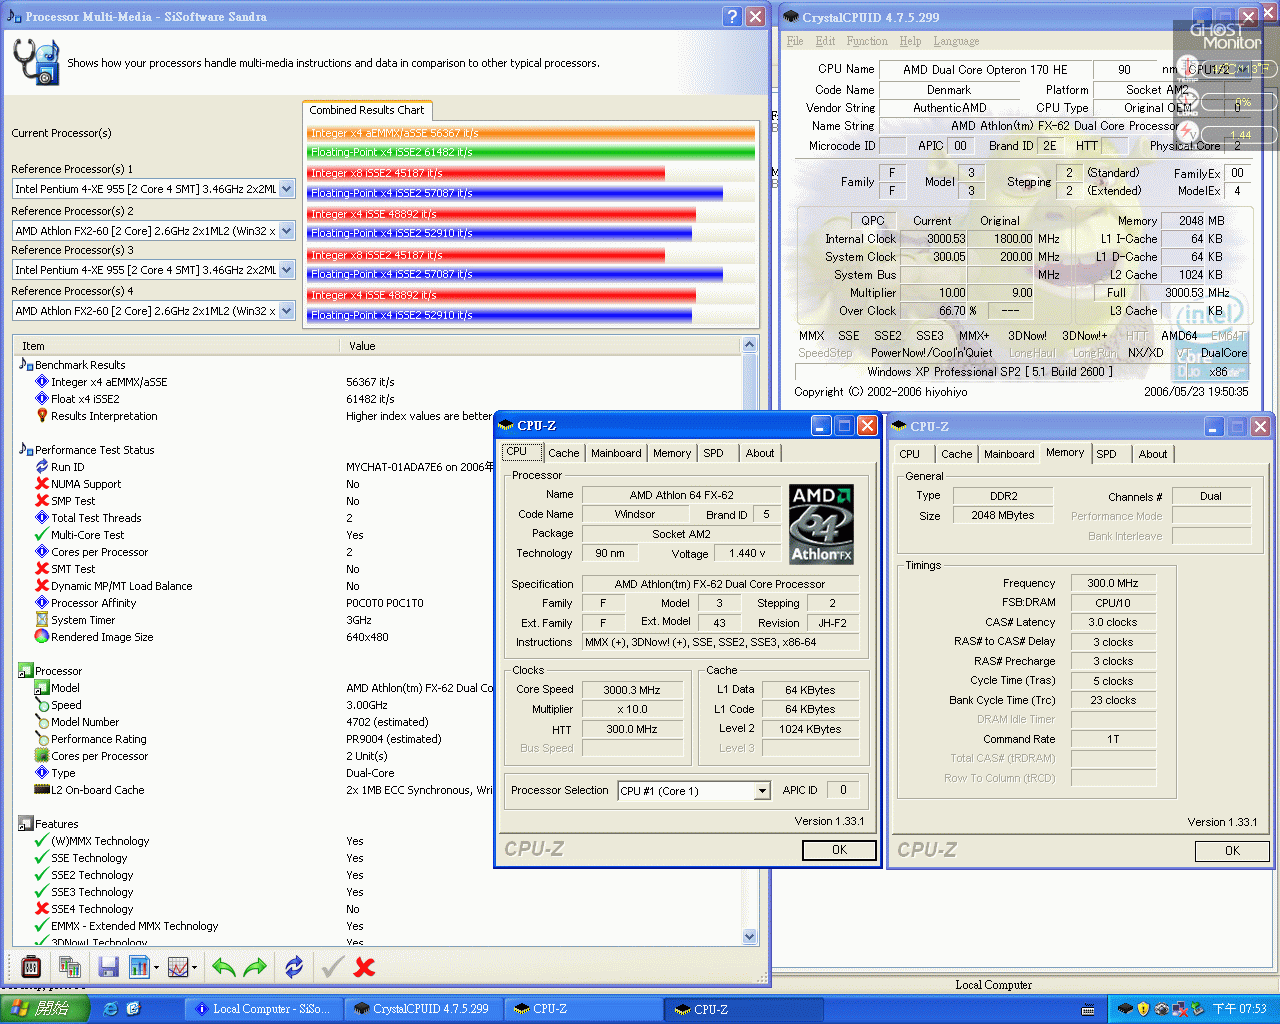Click the second quick launch icon beside Internet Explorer
1280x1024 pixels.
click(x=133, y=1009)
